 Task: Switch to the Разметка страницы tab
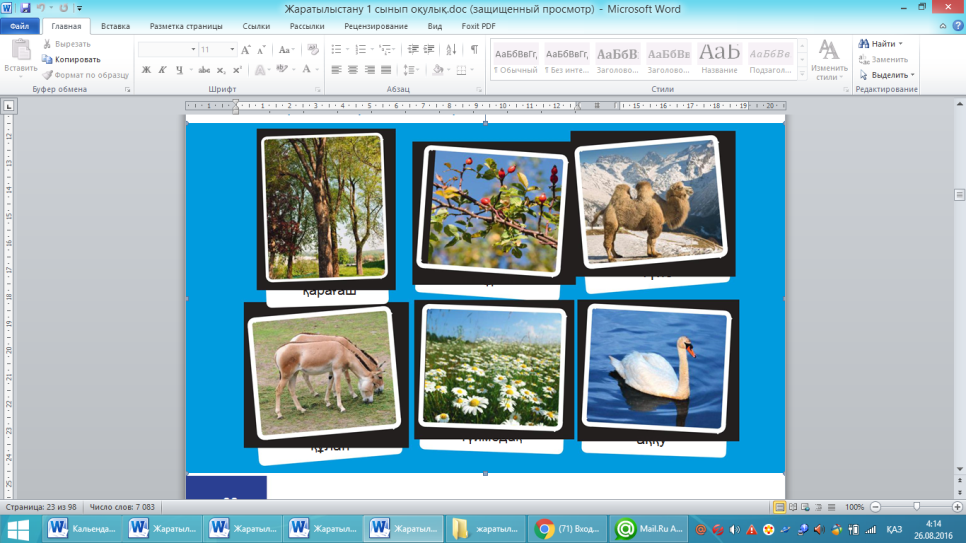(186, 27)
